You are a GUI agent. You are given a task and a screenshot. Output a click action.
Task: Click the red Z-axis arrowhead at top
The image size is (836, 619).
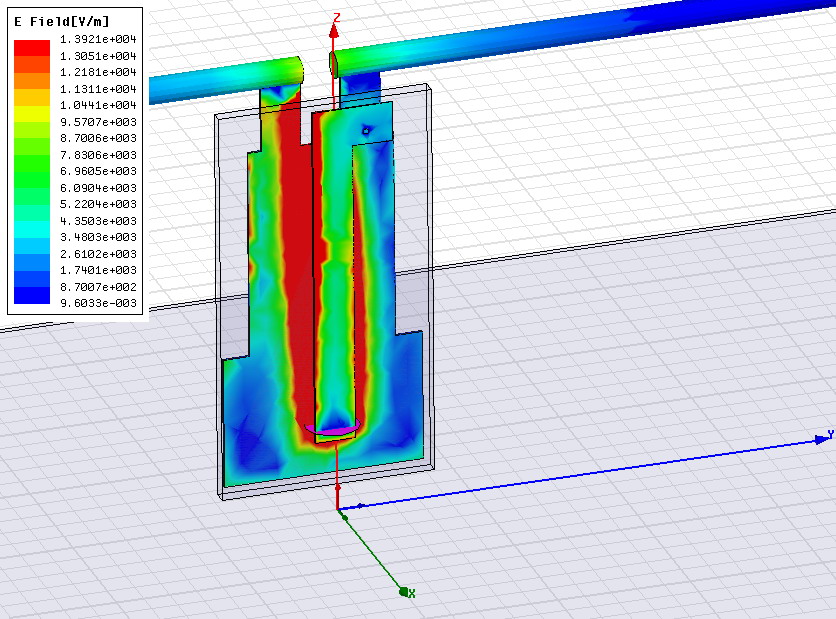(x=334, y=30)
